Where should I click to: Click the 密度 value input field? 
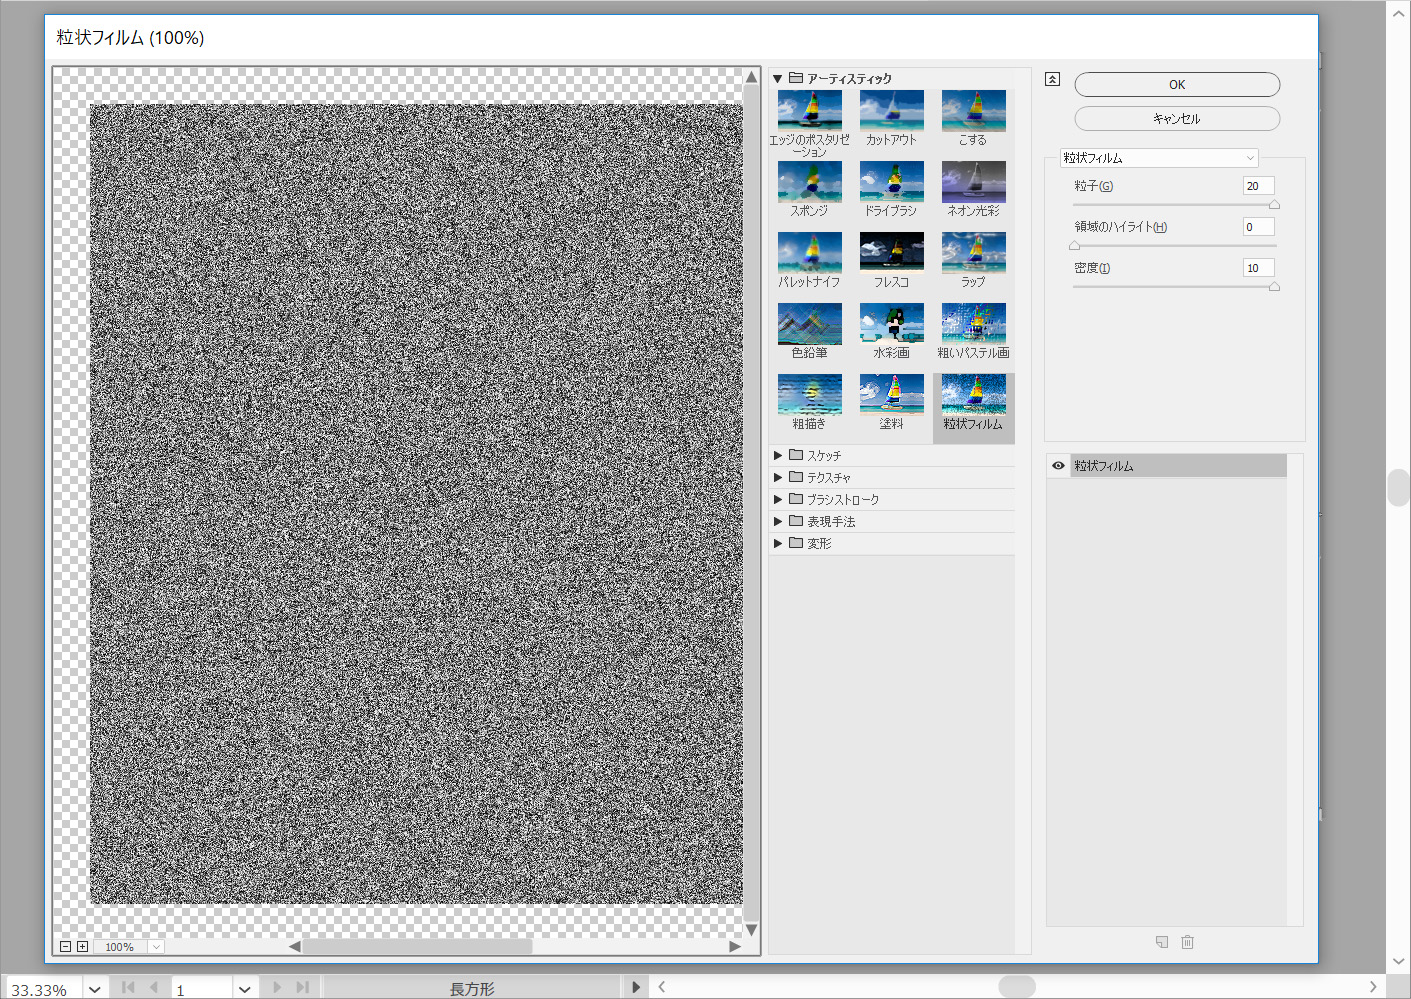point(1258,268)
